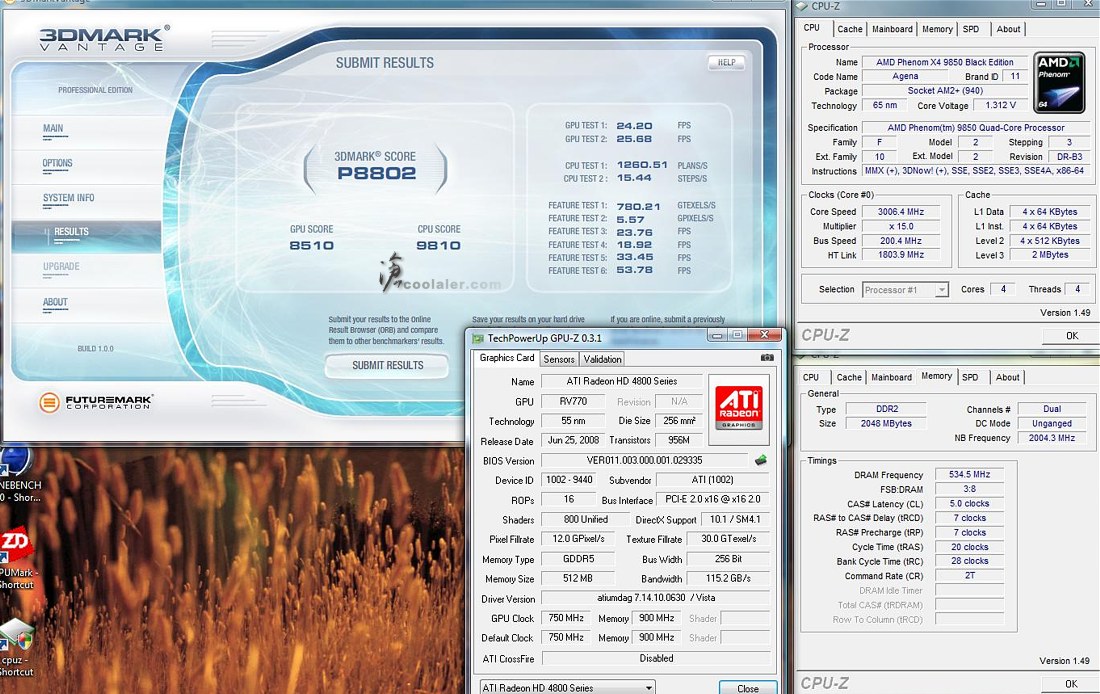Click the Driver Version field in GPU-Z

click(x=656, y=598)
